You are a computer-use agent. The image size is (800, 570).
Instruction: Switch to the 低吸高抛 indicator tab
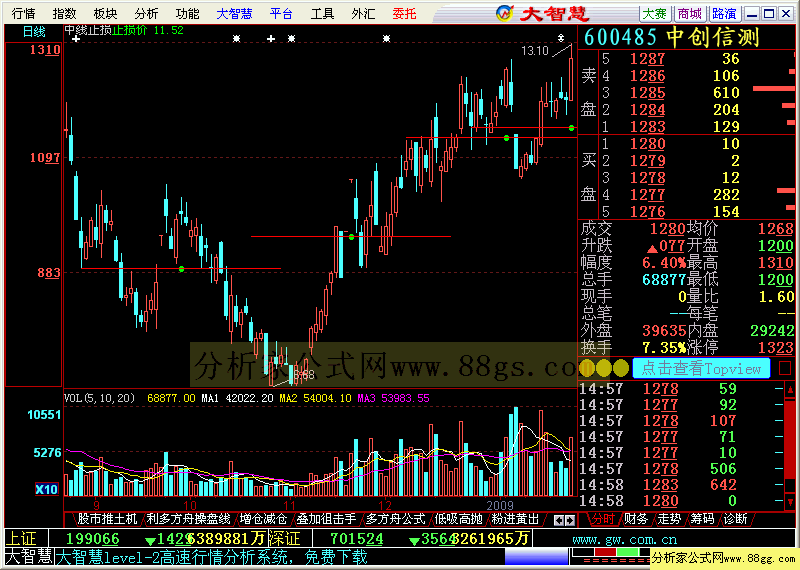pos(458,519)
